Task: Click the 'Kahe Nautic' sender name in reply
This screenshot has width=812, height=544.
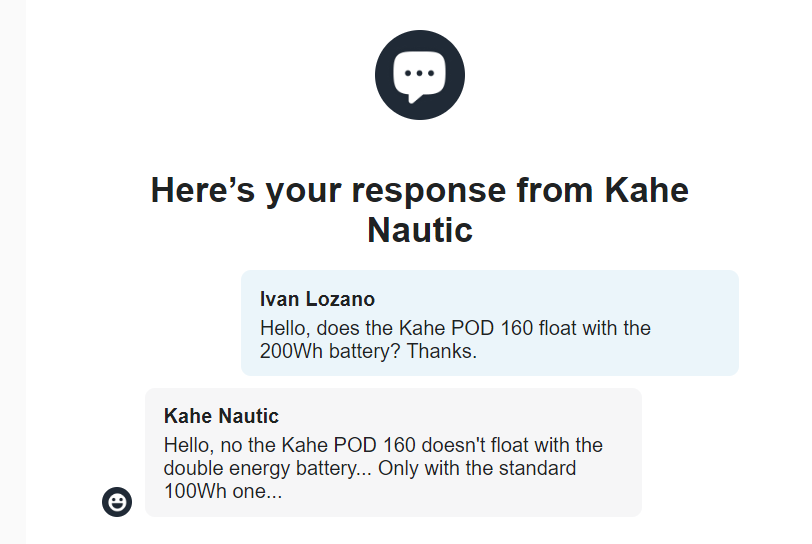Action: (x=221, y=416)
